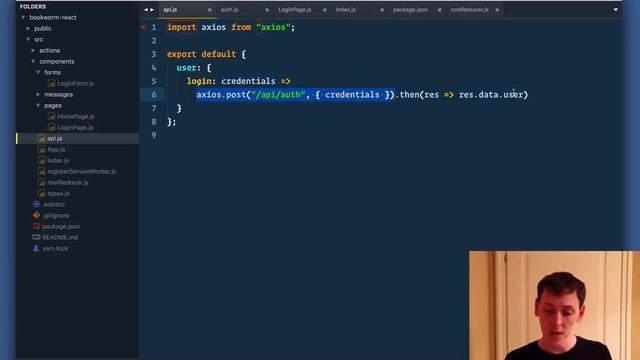
Task: Click the JS icon beside LoginForm.js
Action: [51, 84]
